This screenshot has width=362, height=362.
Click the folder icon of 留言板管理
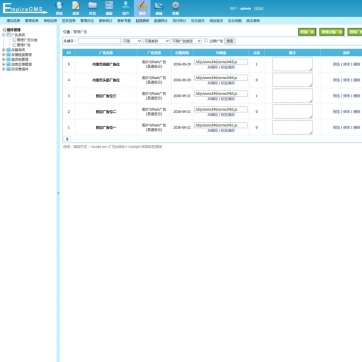[x=9, y=59]
